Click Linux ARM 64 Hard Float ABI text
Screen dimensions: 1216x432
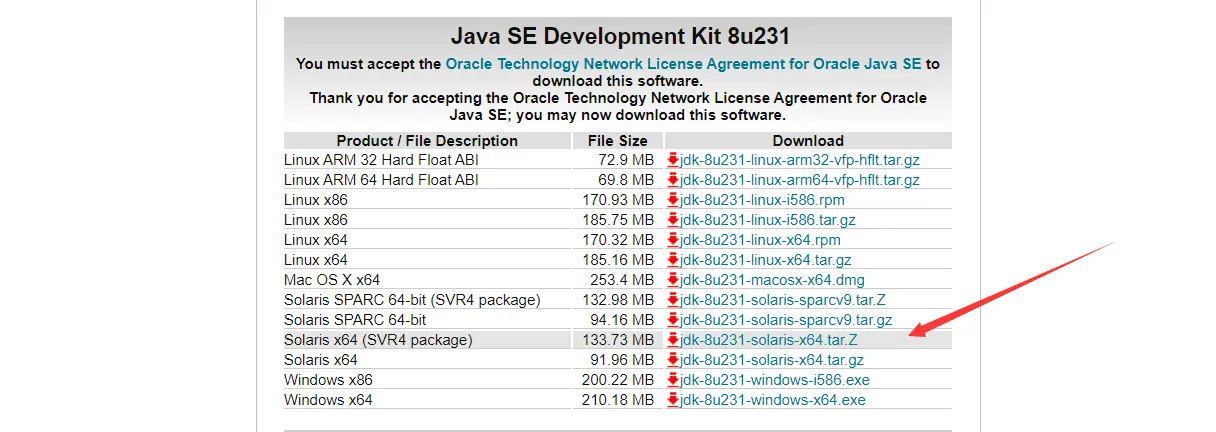point(381,180)
